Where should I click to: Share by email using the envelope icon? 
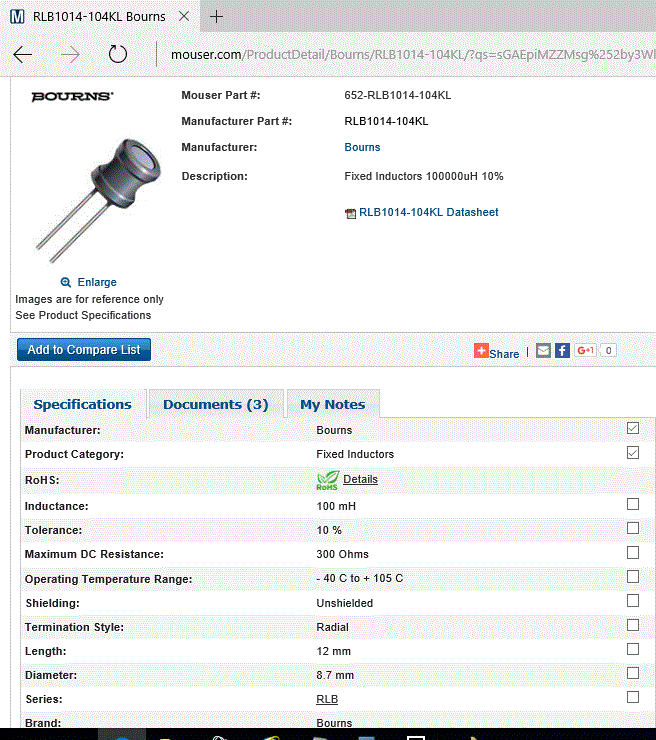click(x=543, y=351)
